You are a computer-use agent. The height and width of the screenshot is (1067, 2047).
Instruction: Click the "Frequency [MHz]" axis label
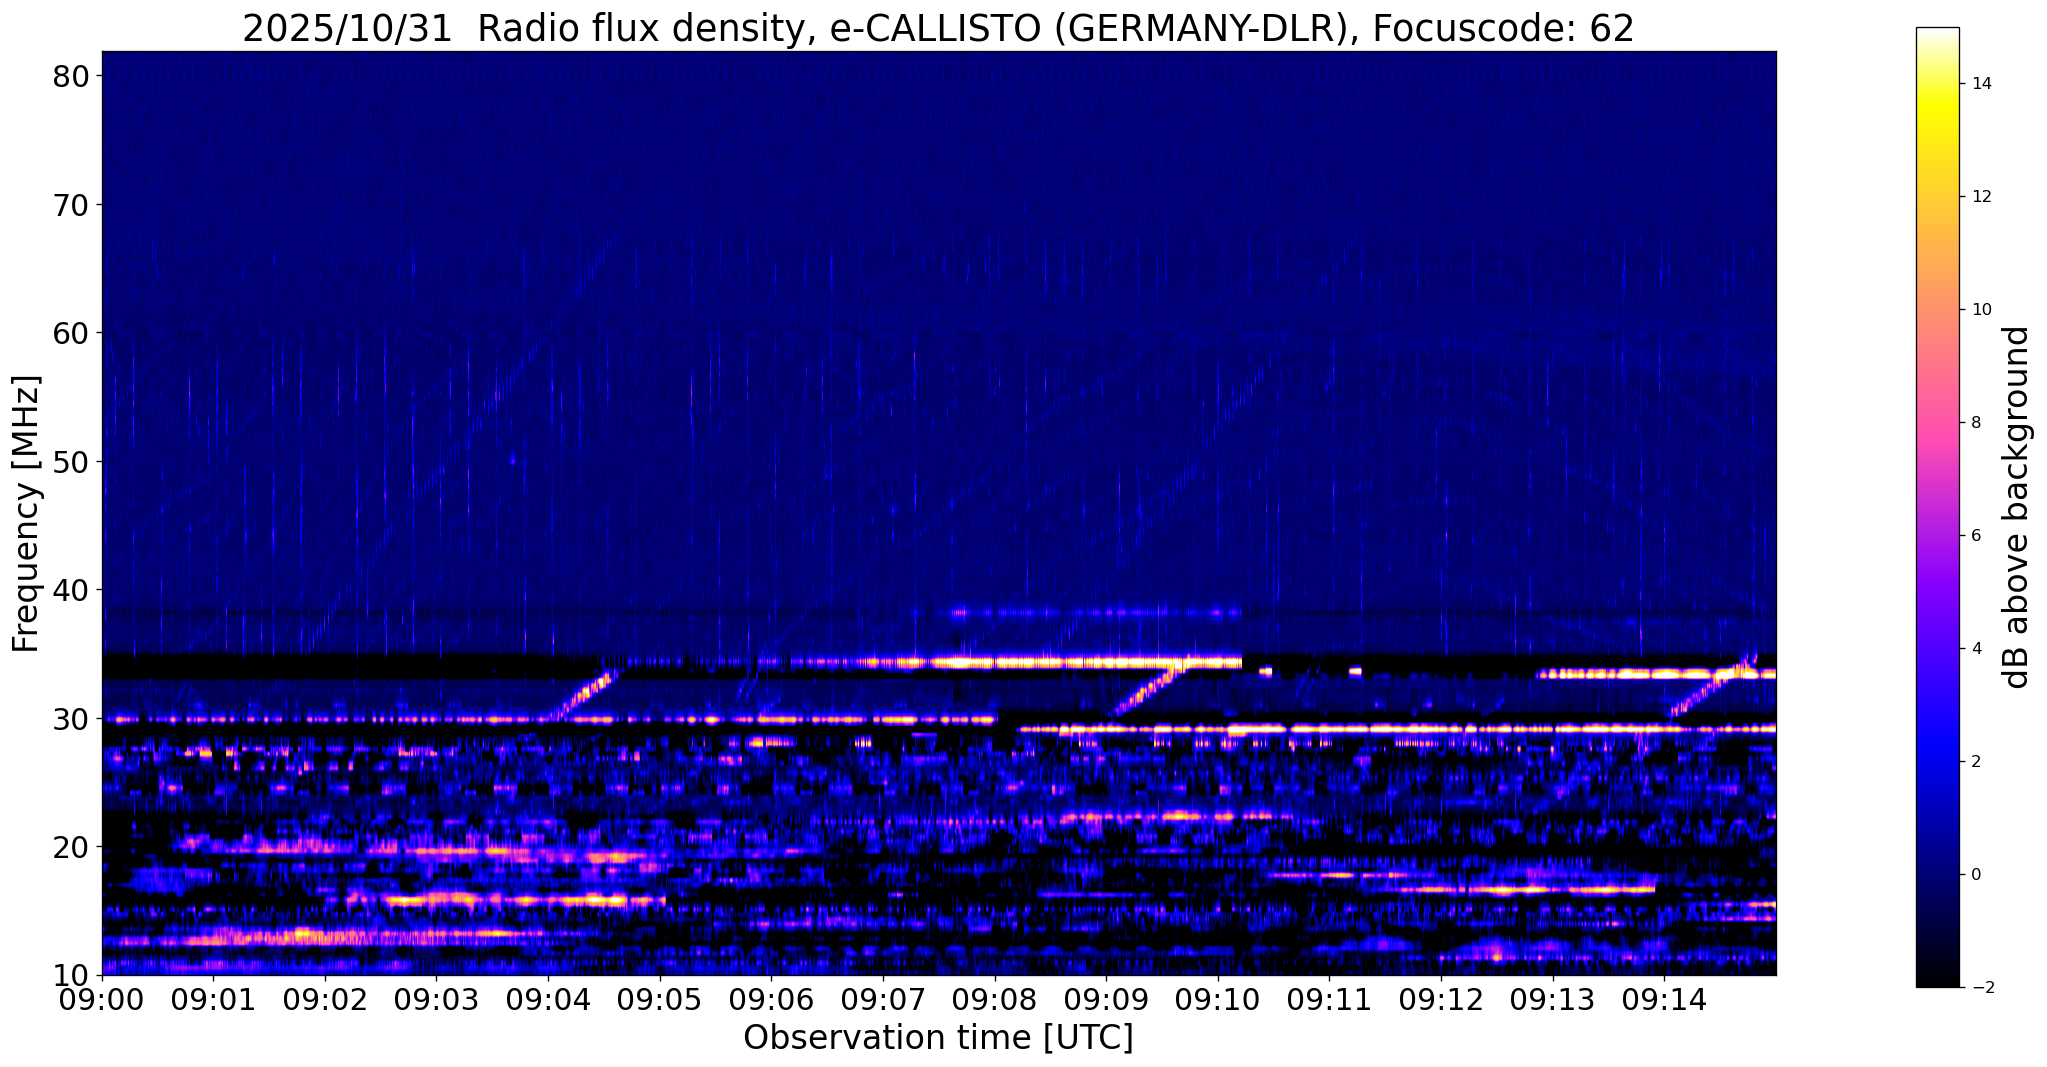[26, 513]
